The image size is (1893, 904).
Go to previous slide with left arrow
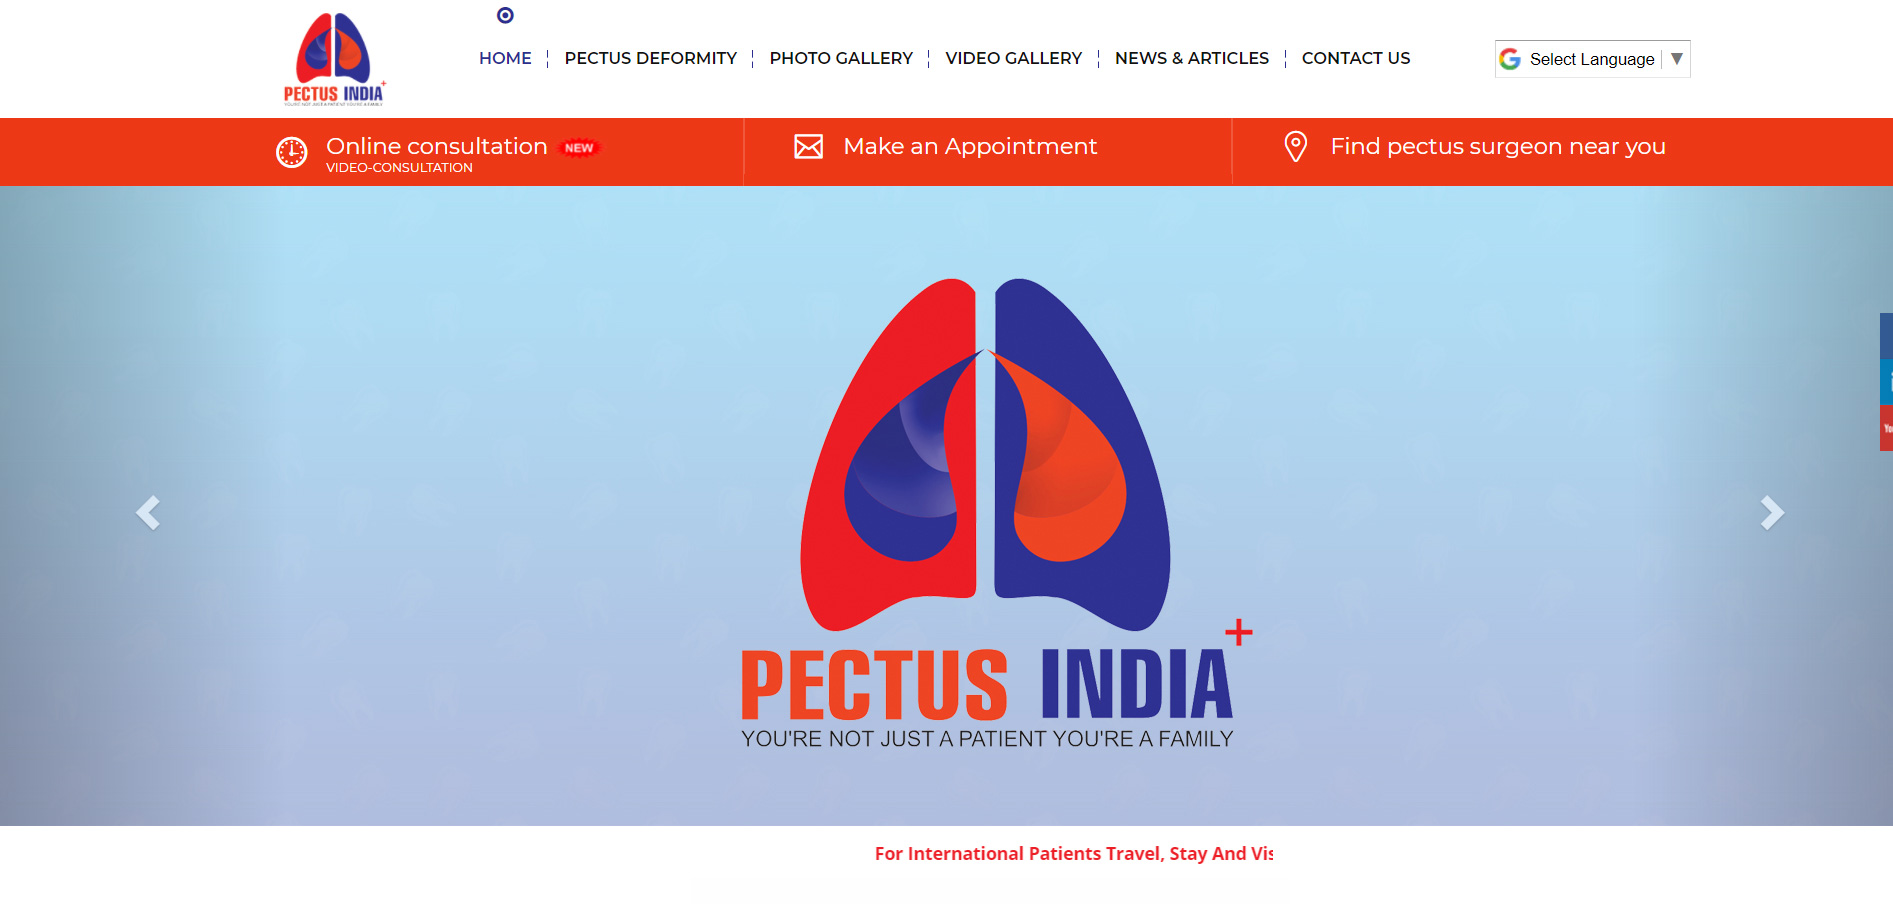[148, 512]
